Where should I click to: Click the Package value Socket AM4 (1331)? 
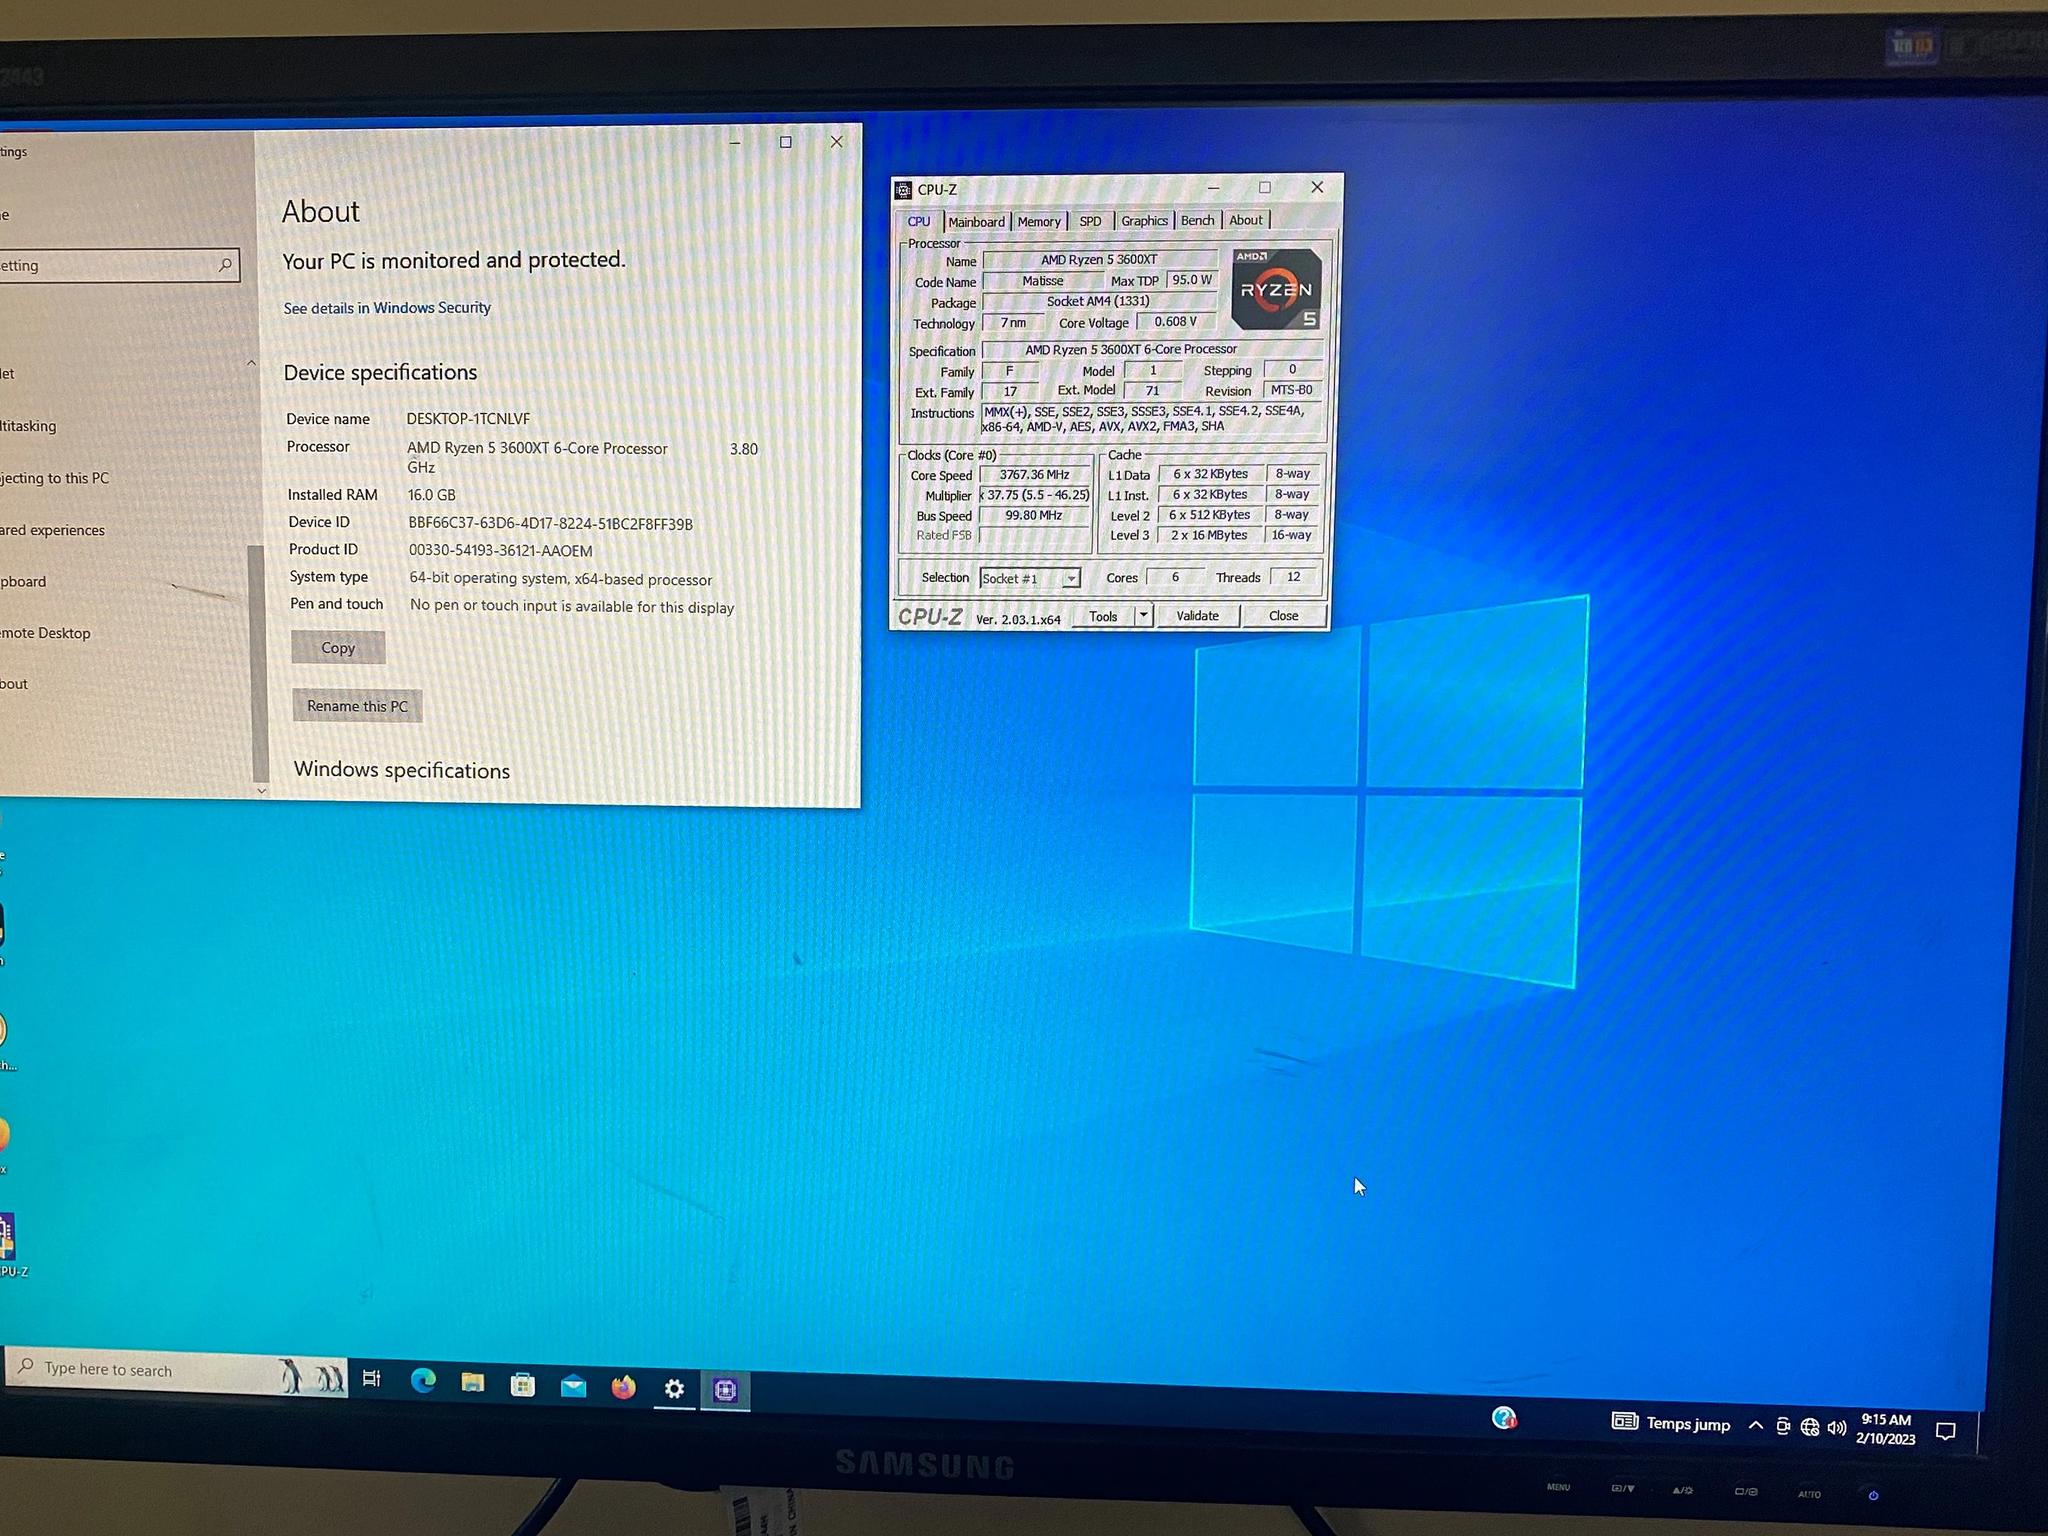(x=1098, y=301)
